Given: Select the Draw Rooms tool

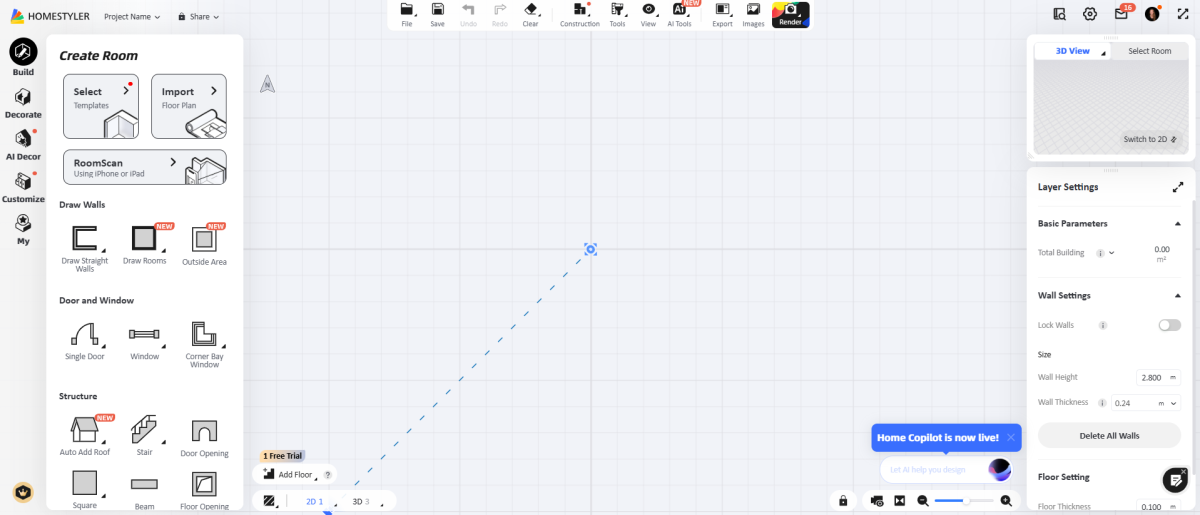Looking at the screenshot, I should coord(144,245).
